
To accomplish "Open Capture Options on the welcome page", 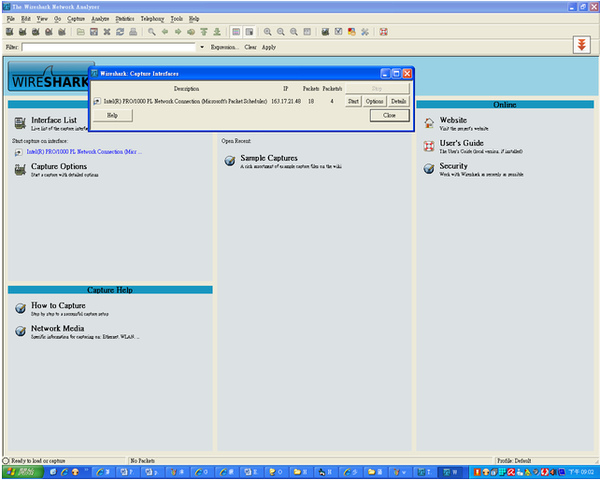I will (x=59, y=167).
